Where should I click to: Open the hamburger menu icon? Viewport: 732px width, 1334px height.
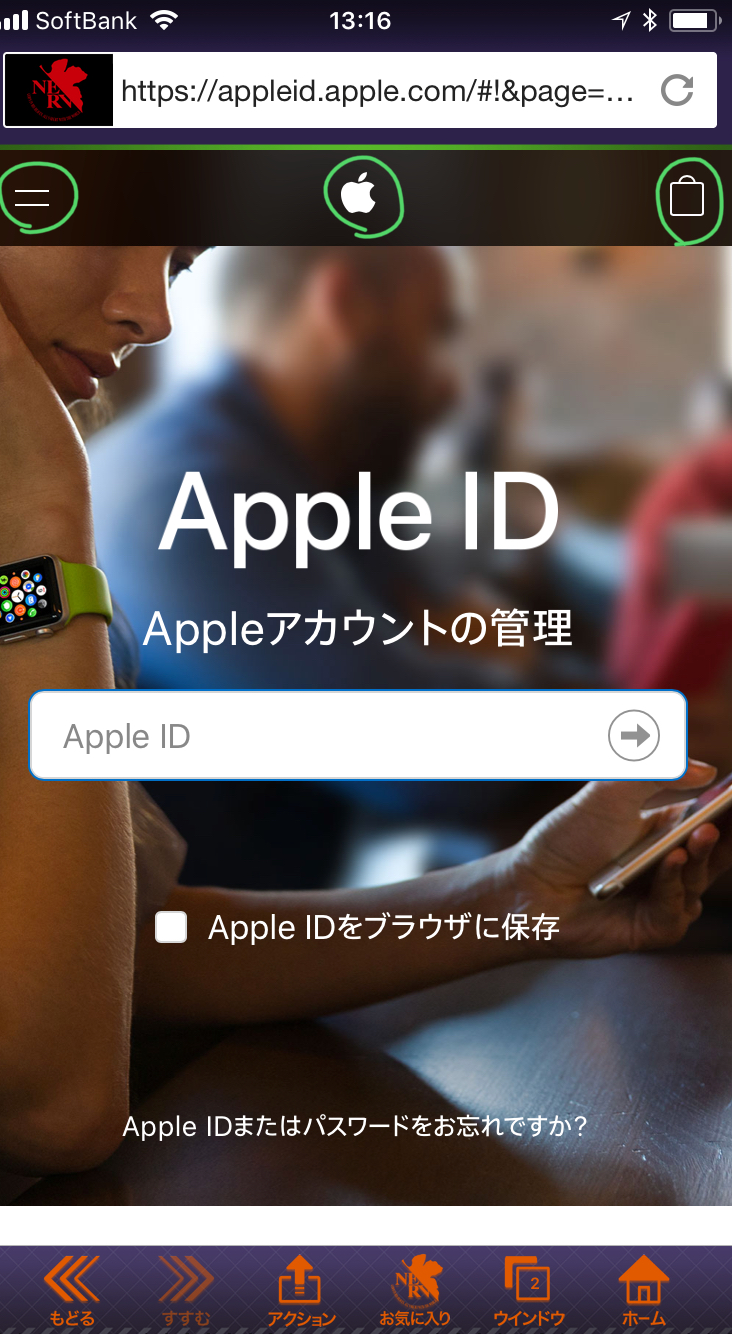pyautogui.click(x=32, y=197)
